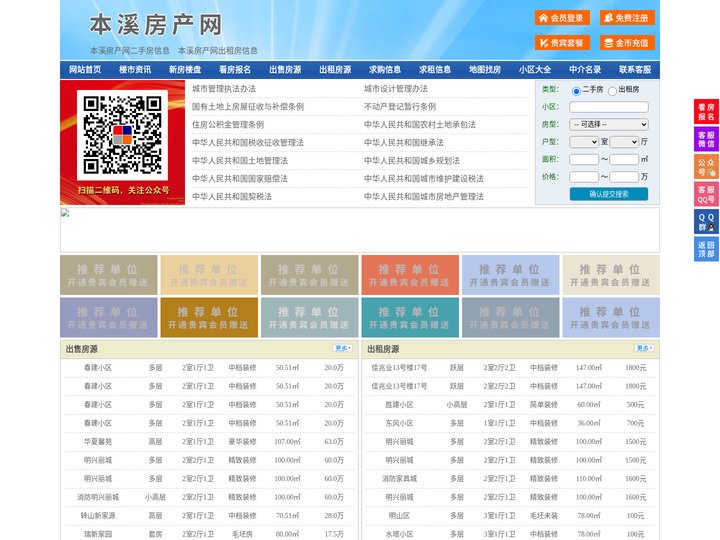
Task: Open 新房楼盘 navigation item
Action: pos(185,70)
